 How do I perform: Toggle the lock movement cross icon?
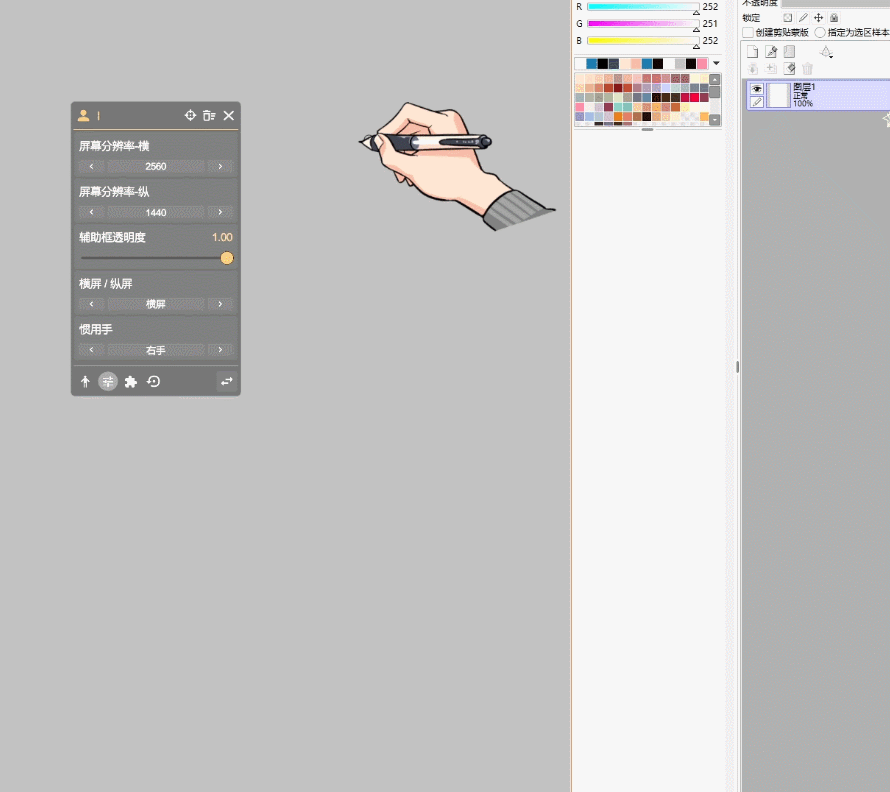tap(818, 18)
